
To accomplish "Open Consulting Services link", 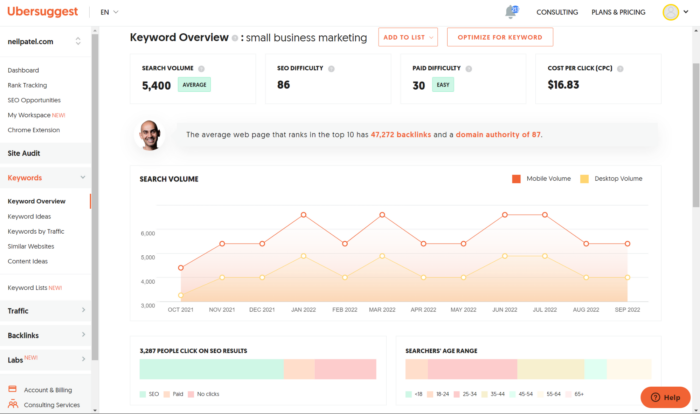I will (x=52, y=405).
